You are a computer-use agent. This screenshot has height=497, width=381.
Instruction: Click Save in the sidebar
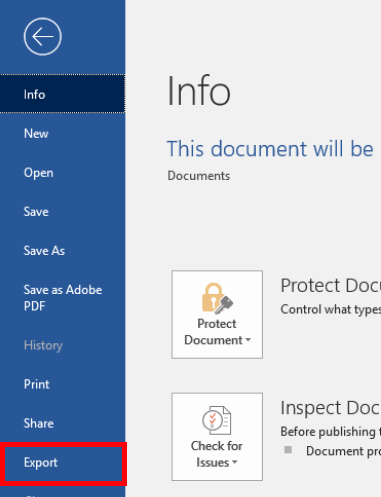click(x=62, y=212)
